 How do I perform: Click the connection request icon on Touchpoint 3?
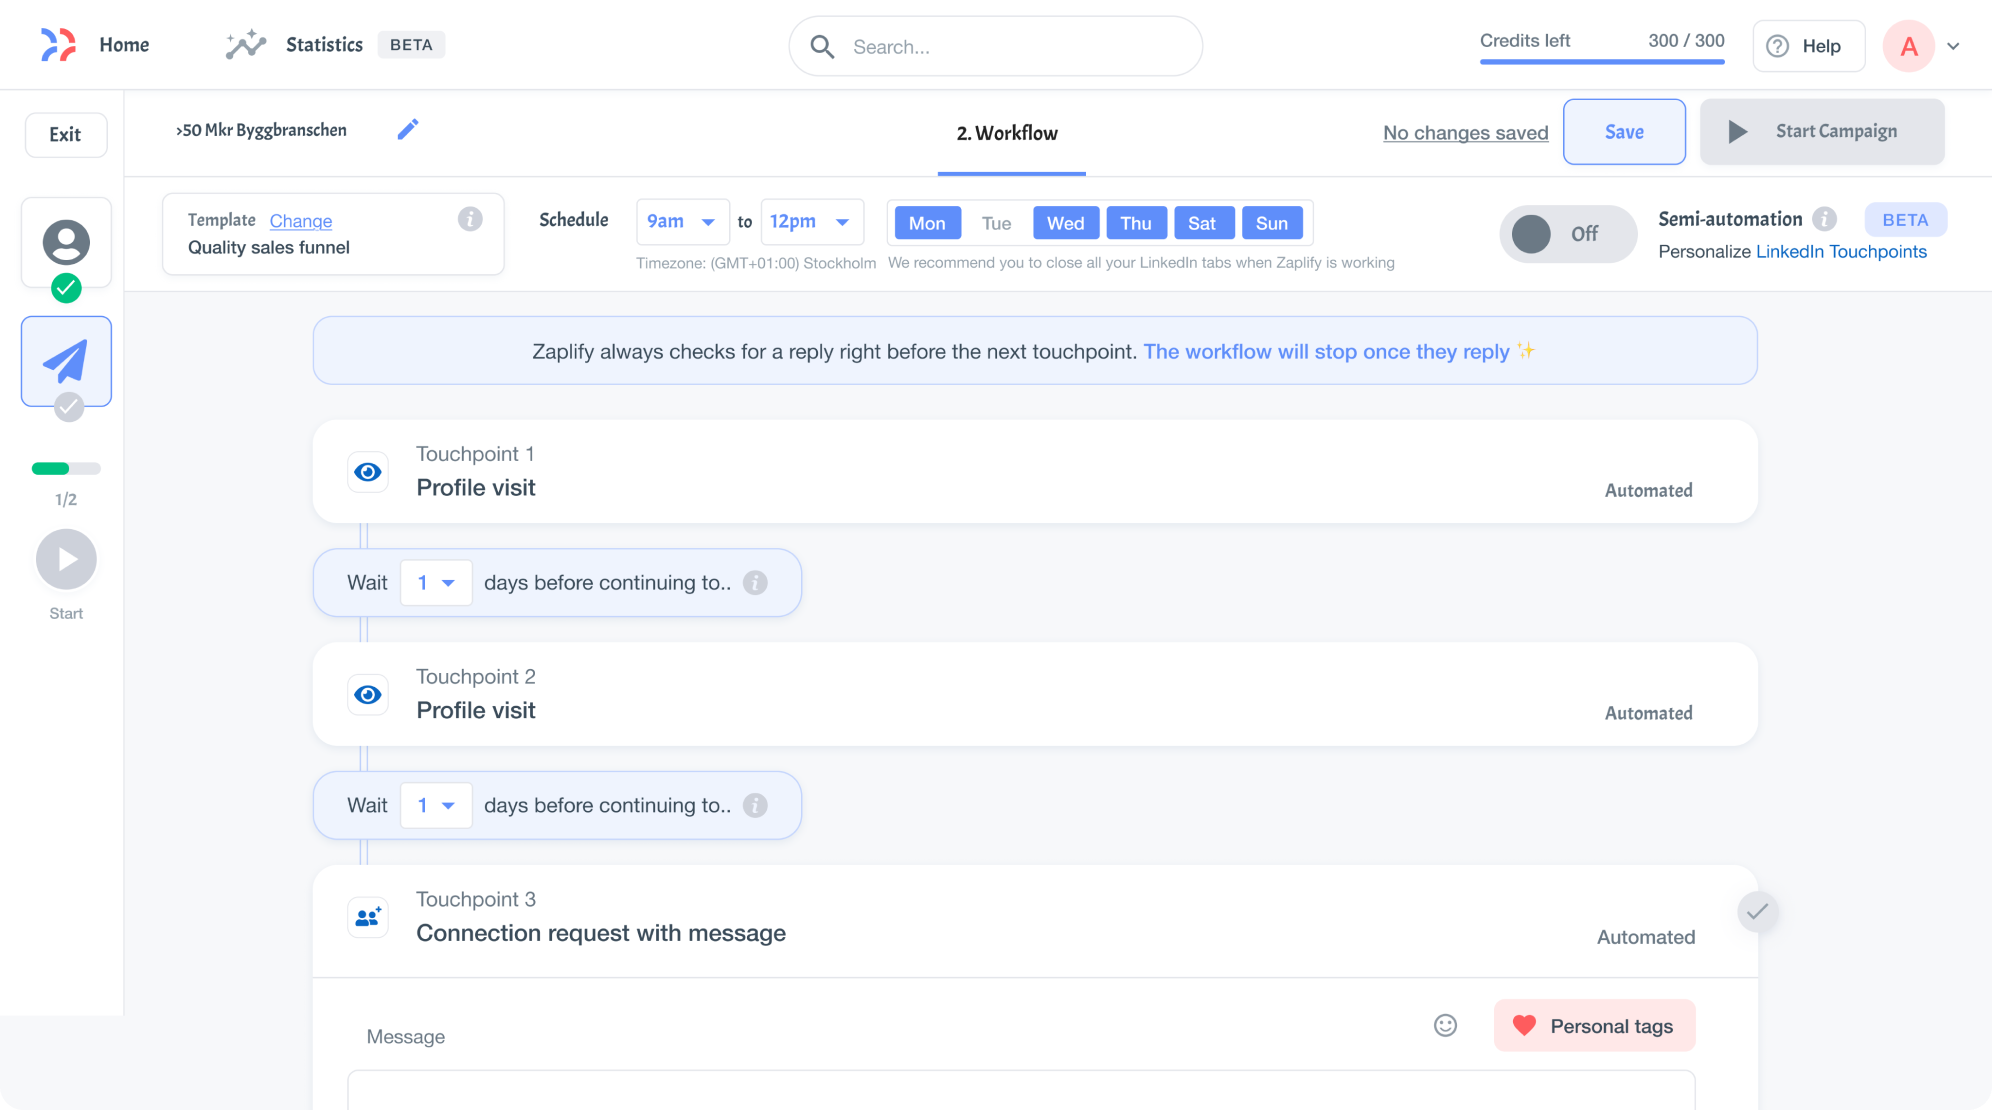tap(367, 917)
